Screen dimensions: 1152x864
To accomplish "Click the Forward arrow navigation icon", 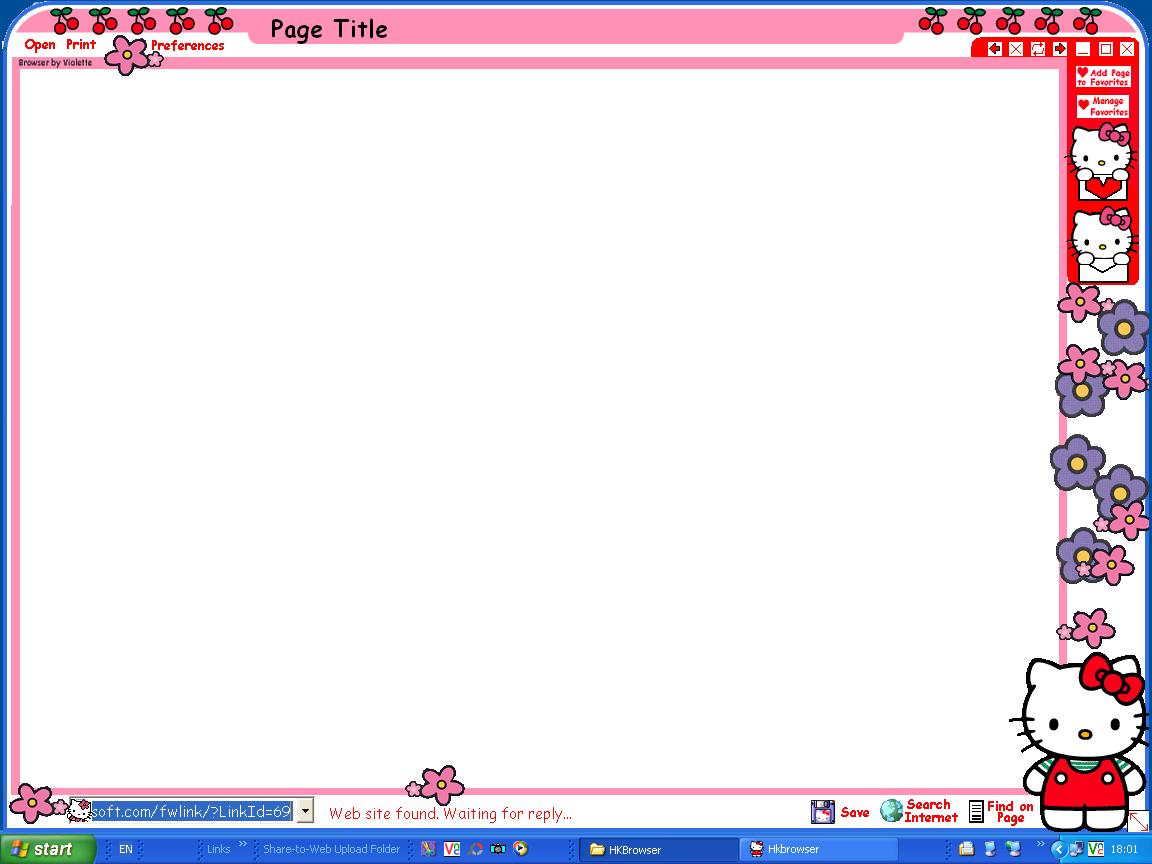I will [1059, 49].
